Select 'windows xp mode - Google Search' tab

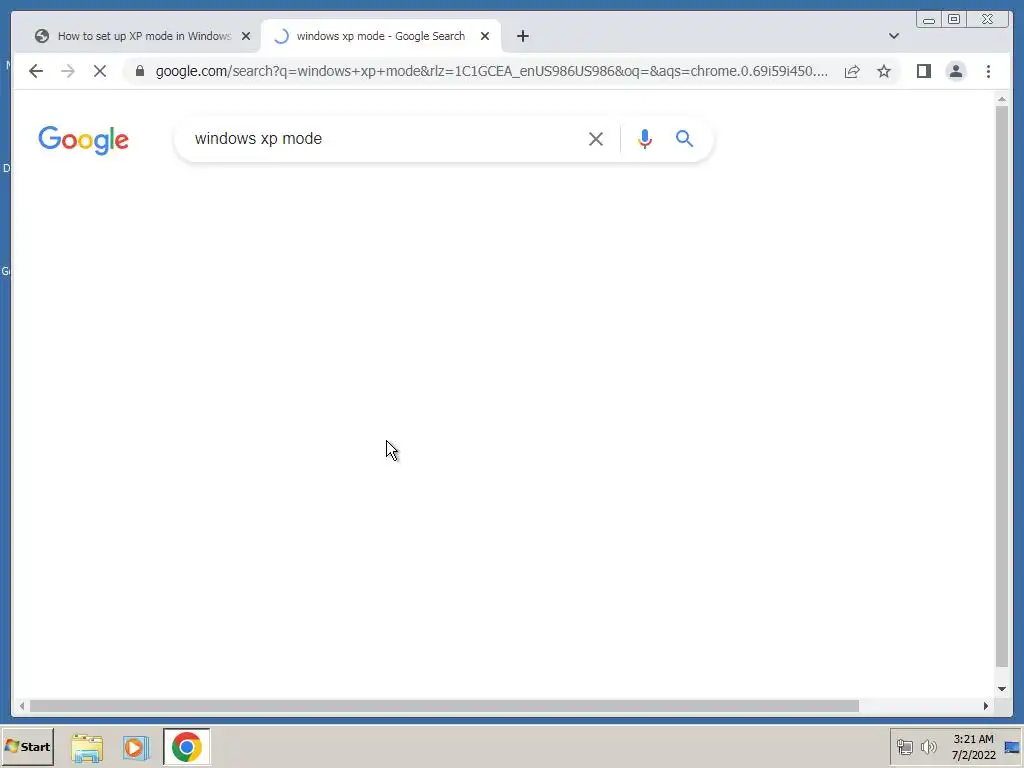click(x=381, y=36)
